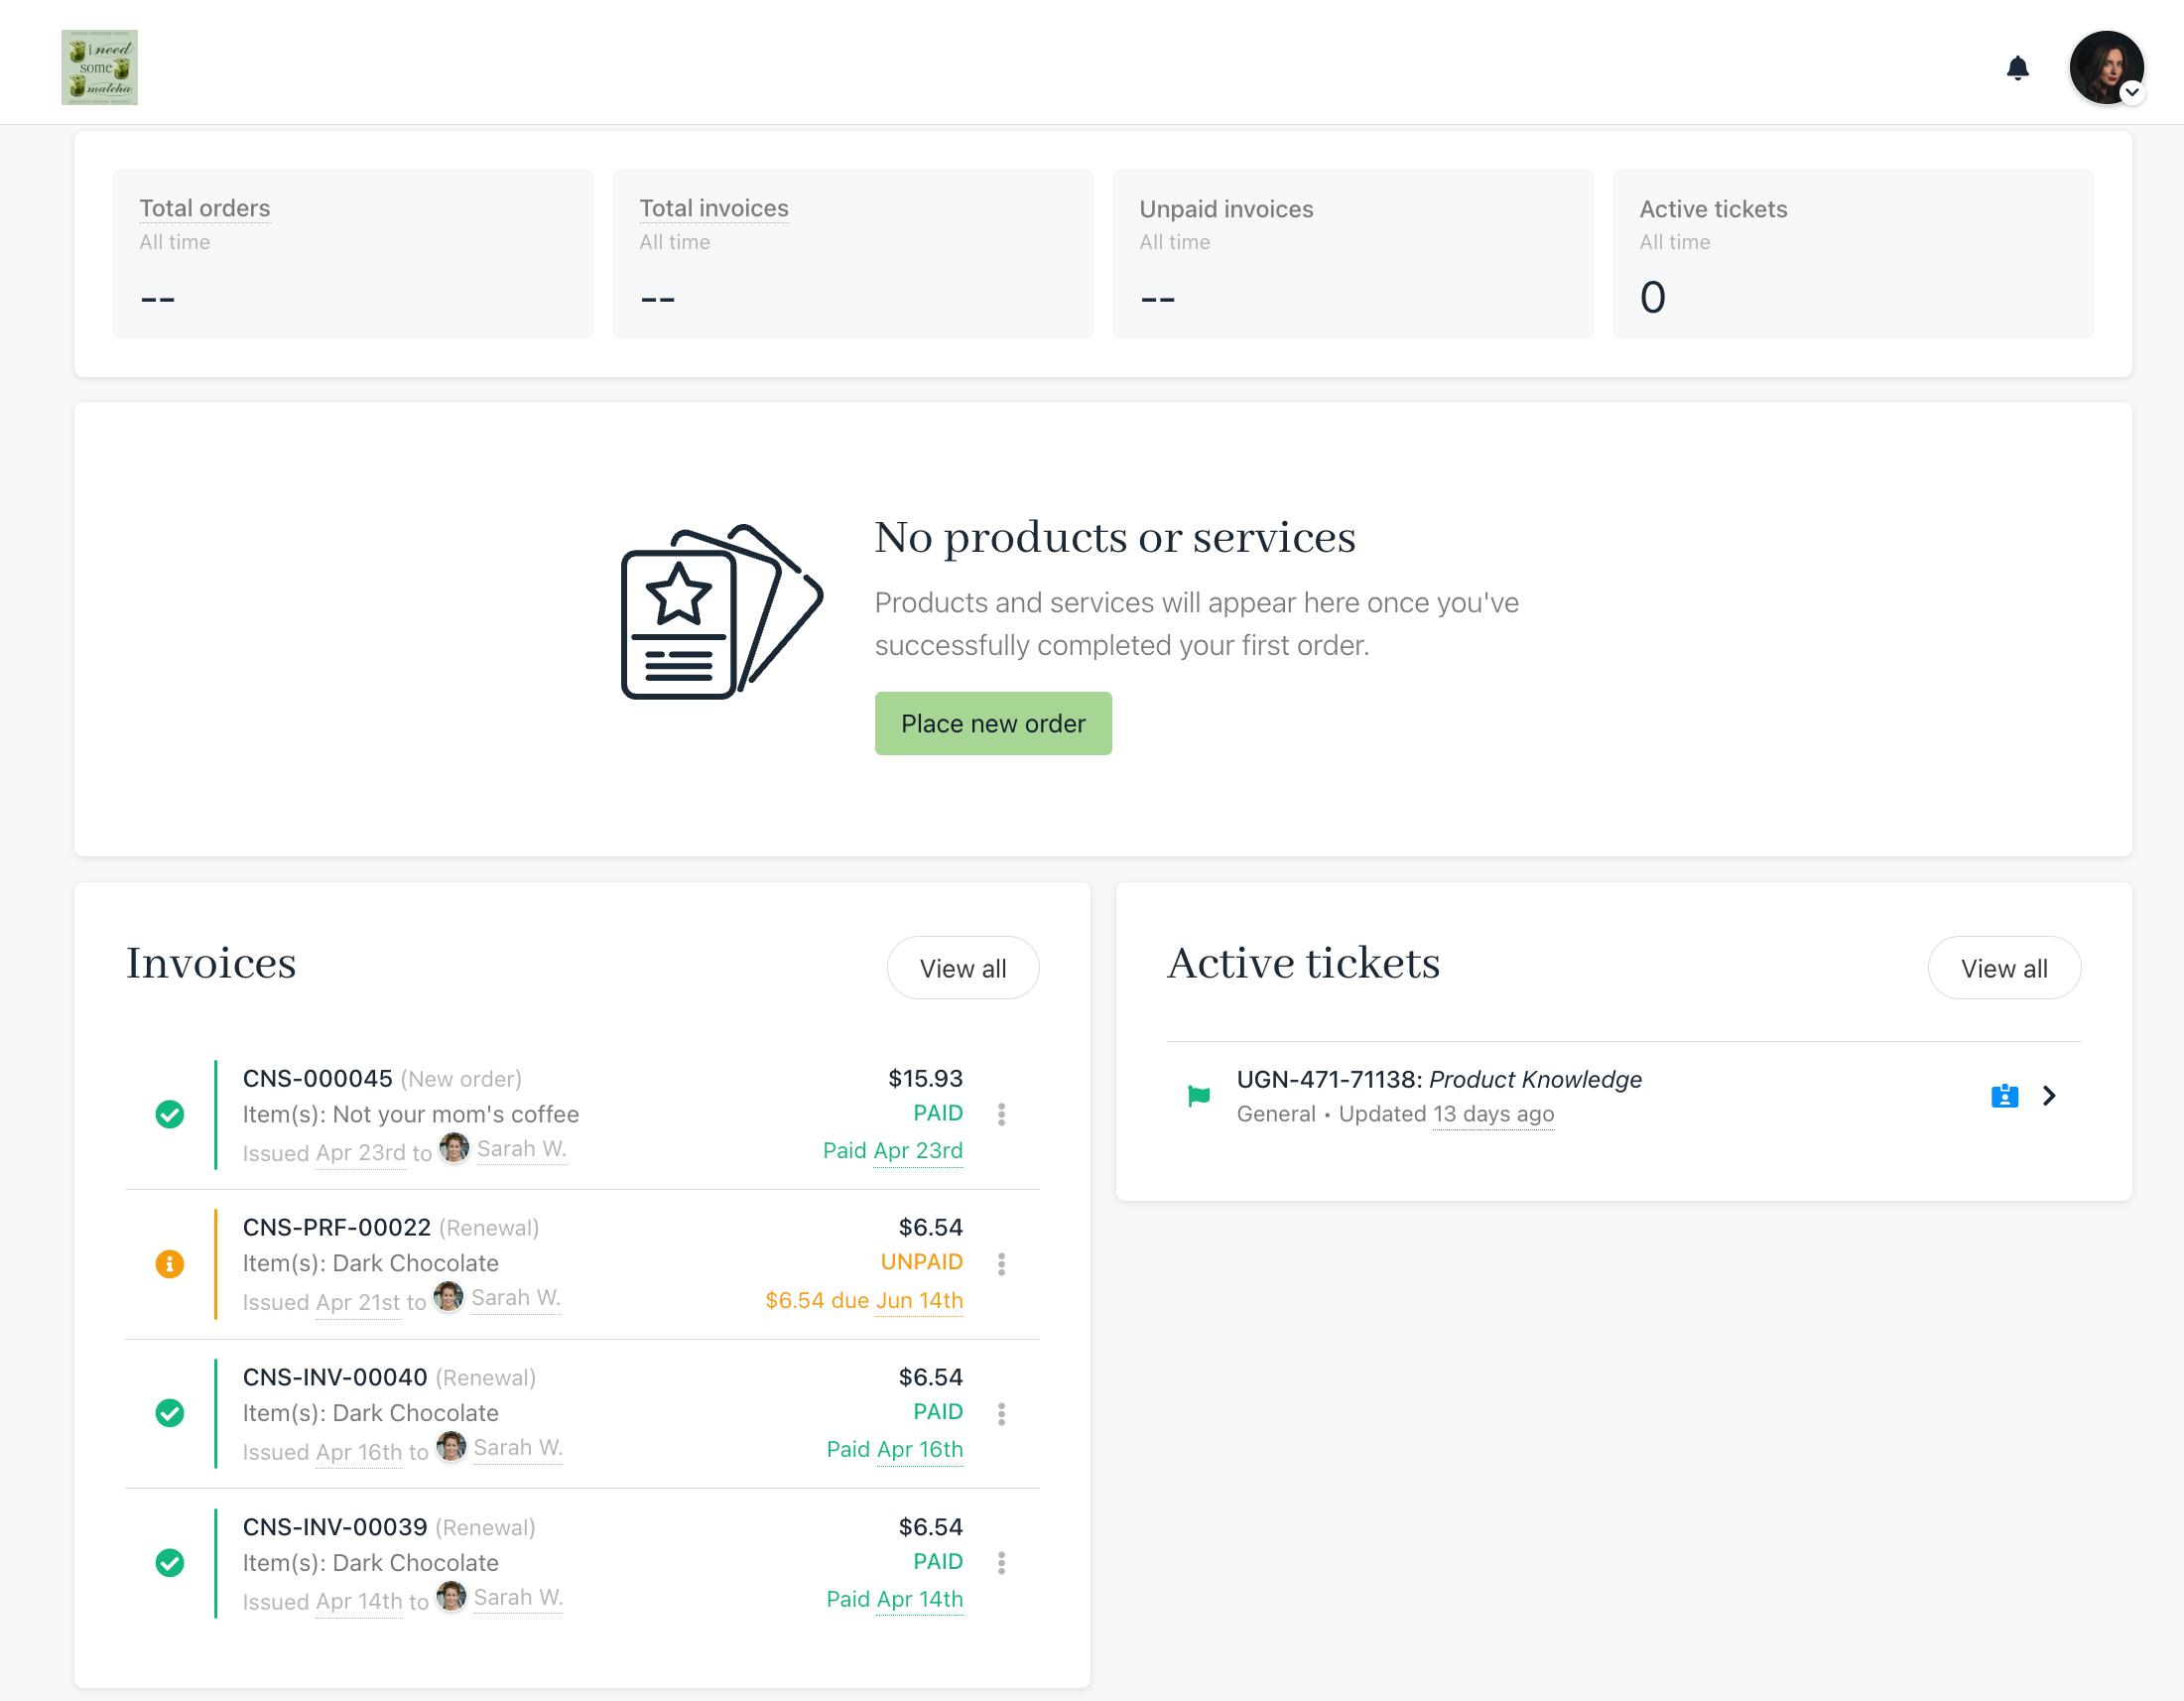Open options menu for invoice CNS-000045
This screenshot has height=1701, width=2184.
coord(1001,1114)
